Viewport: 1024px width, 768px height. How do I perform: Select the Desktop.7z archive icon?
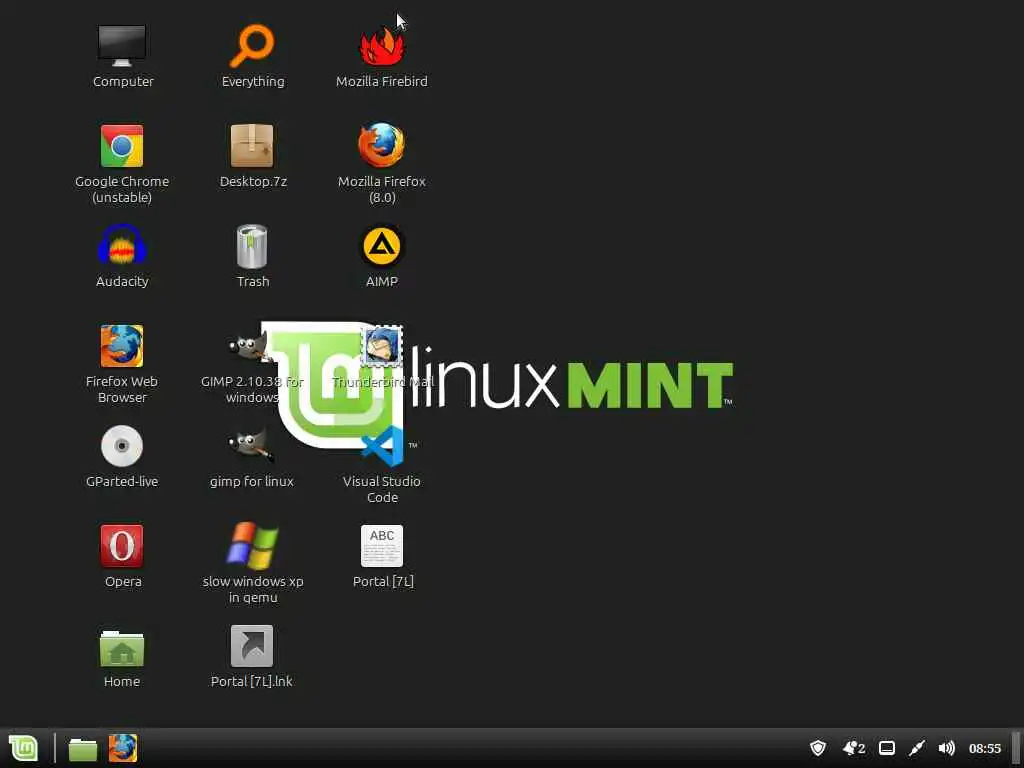point(252,146)
